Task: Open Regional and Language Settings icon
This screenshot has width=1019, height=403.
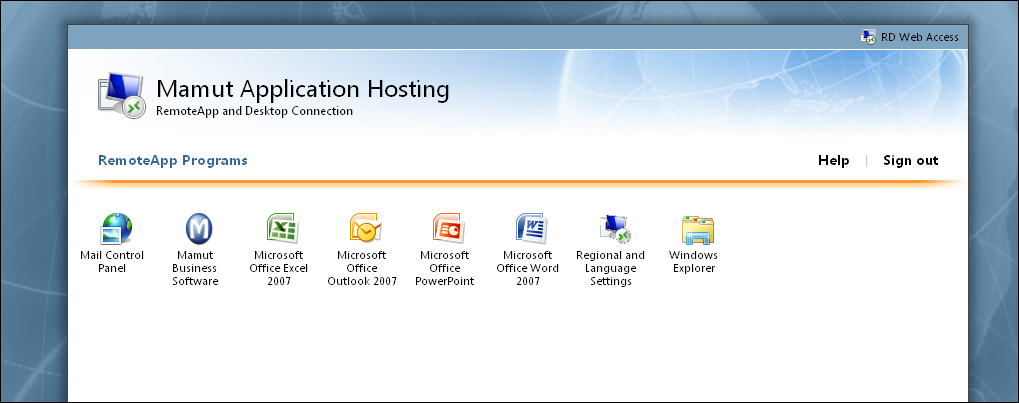Action: point(615,229)
